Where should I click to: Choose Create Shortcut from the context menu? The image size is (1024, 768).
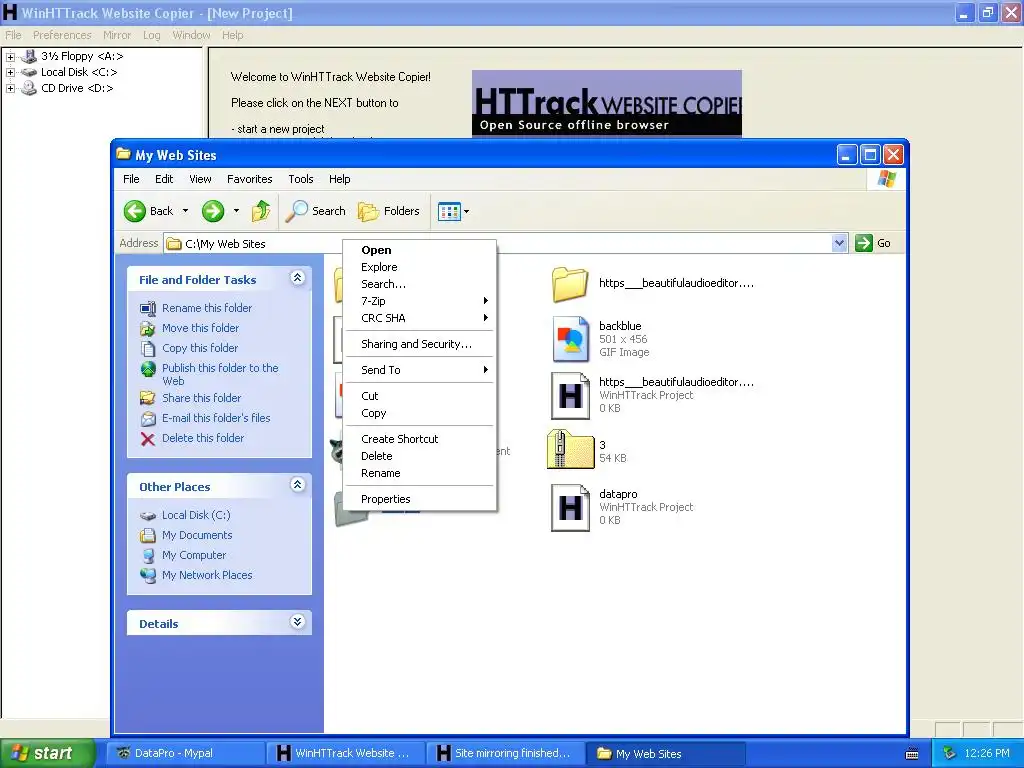[419, 440]
